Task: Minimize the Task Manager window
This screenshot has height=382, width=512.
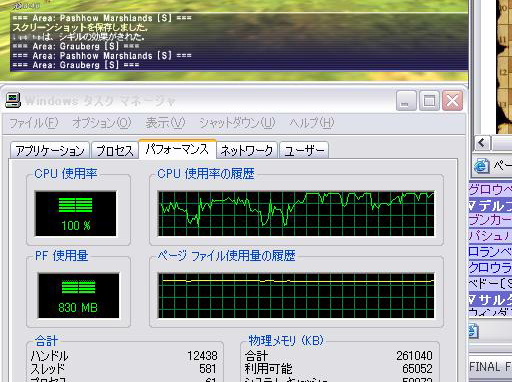Action: (406, 100)
